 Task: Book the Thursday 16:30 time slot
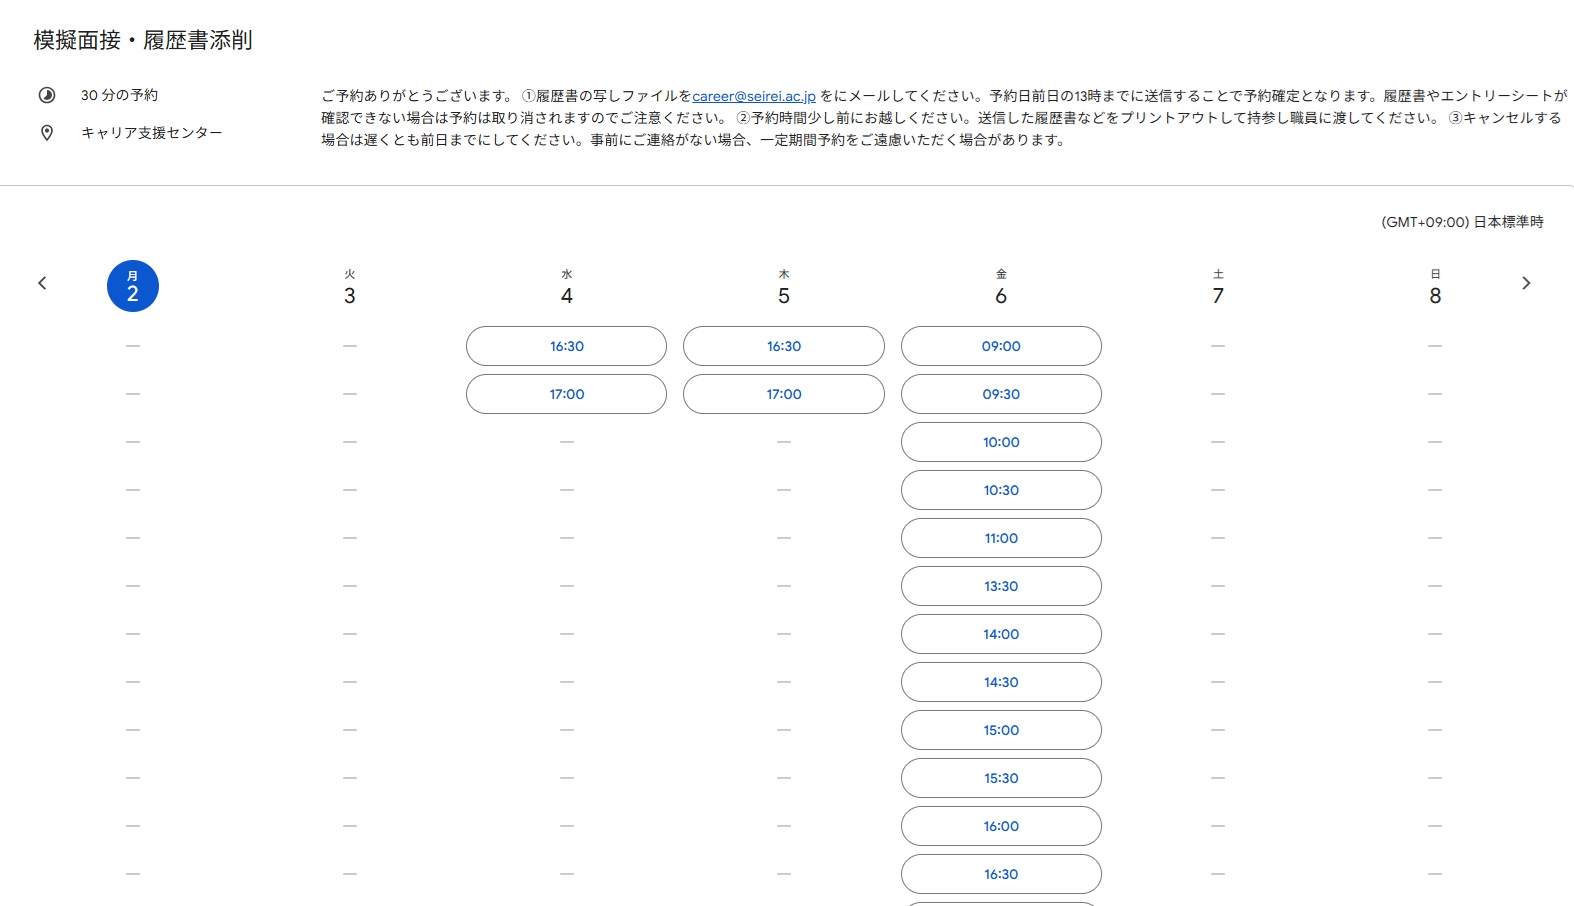[x=784, y=346]
